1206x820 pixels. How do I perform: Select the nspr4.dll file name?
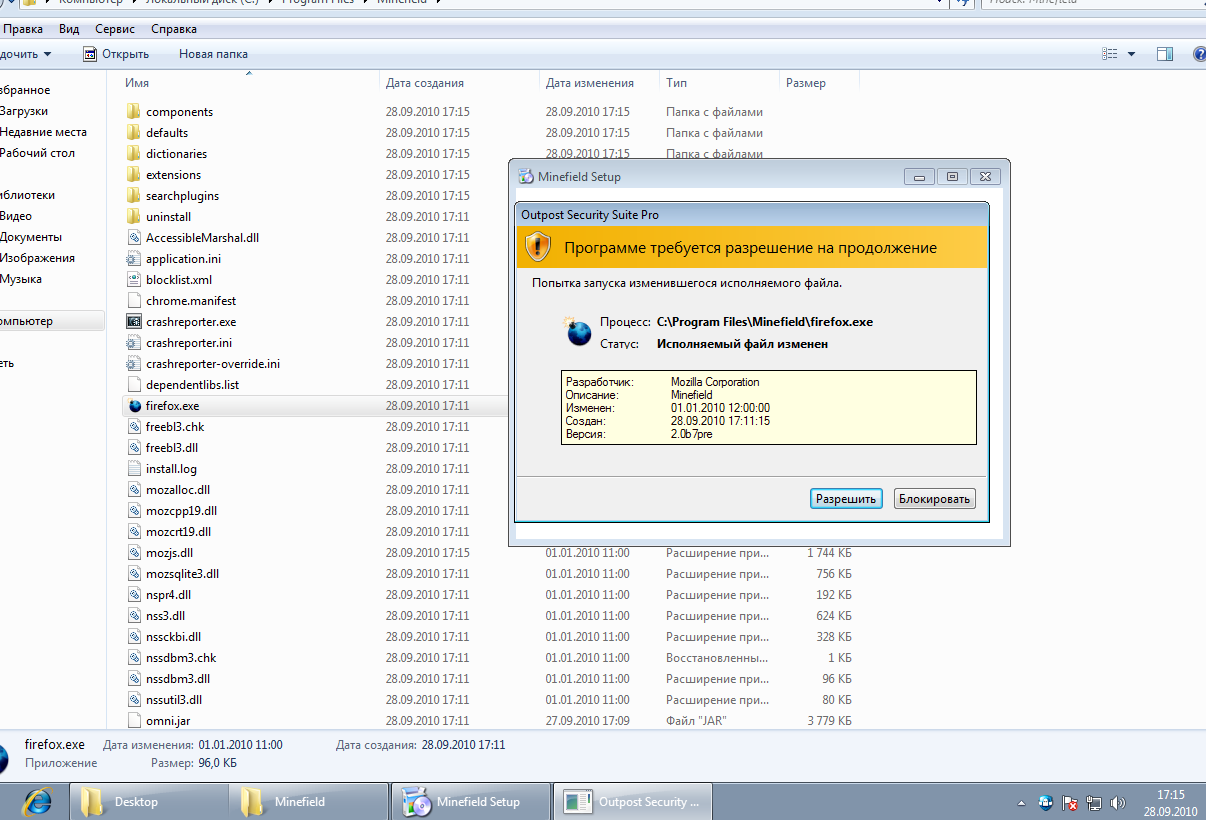click(168, 595)
